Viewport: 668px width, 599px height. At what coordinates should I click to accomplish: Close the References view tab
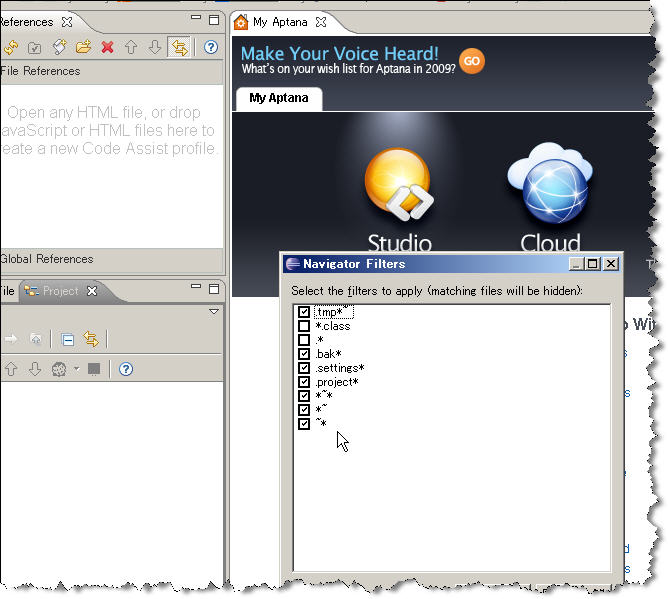click(x=67, y=22)
